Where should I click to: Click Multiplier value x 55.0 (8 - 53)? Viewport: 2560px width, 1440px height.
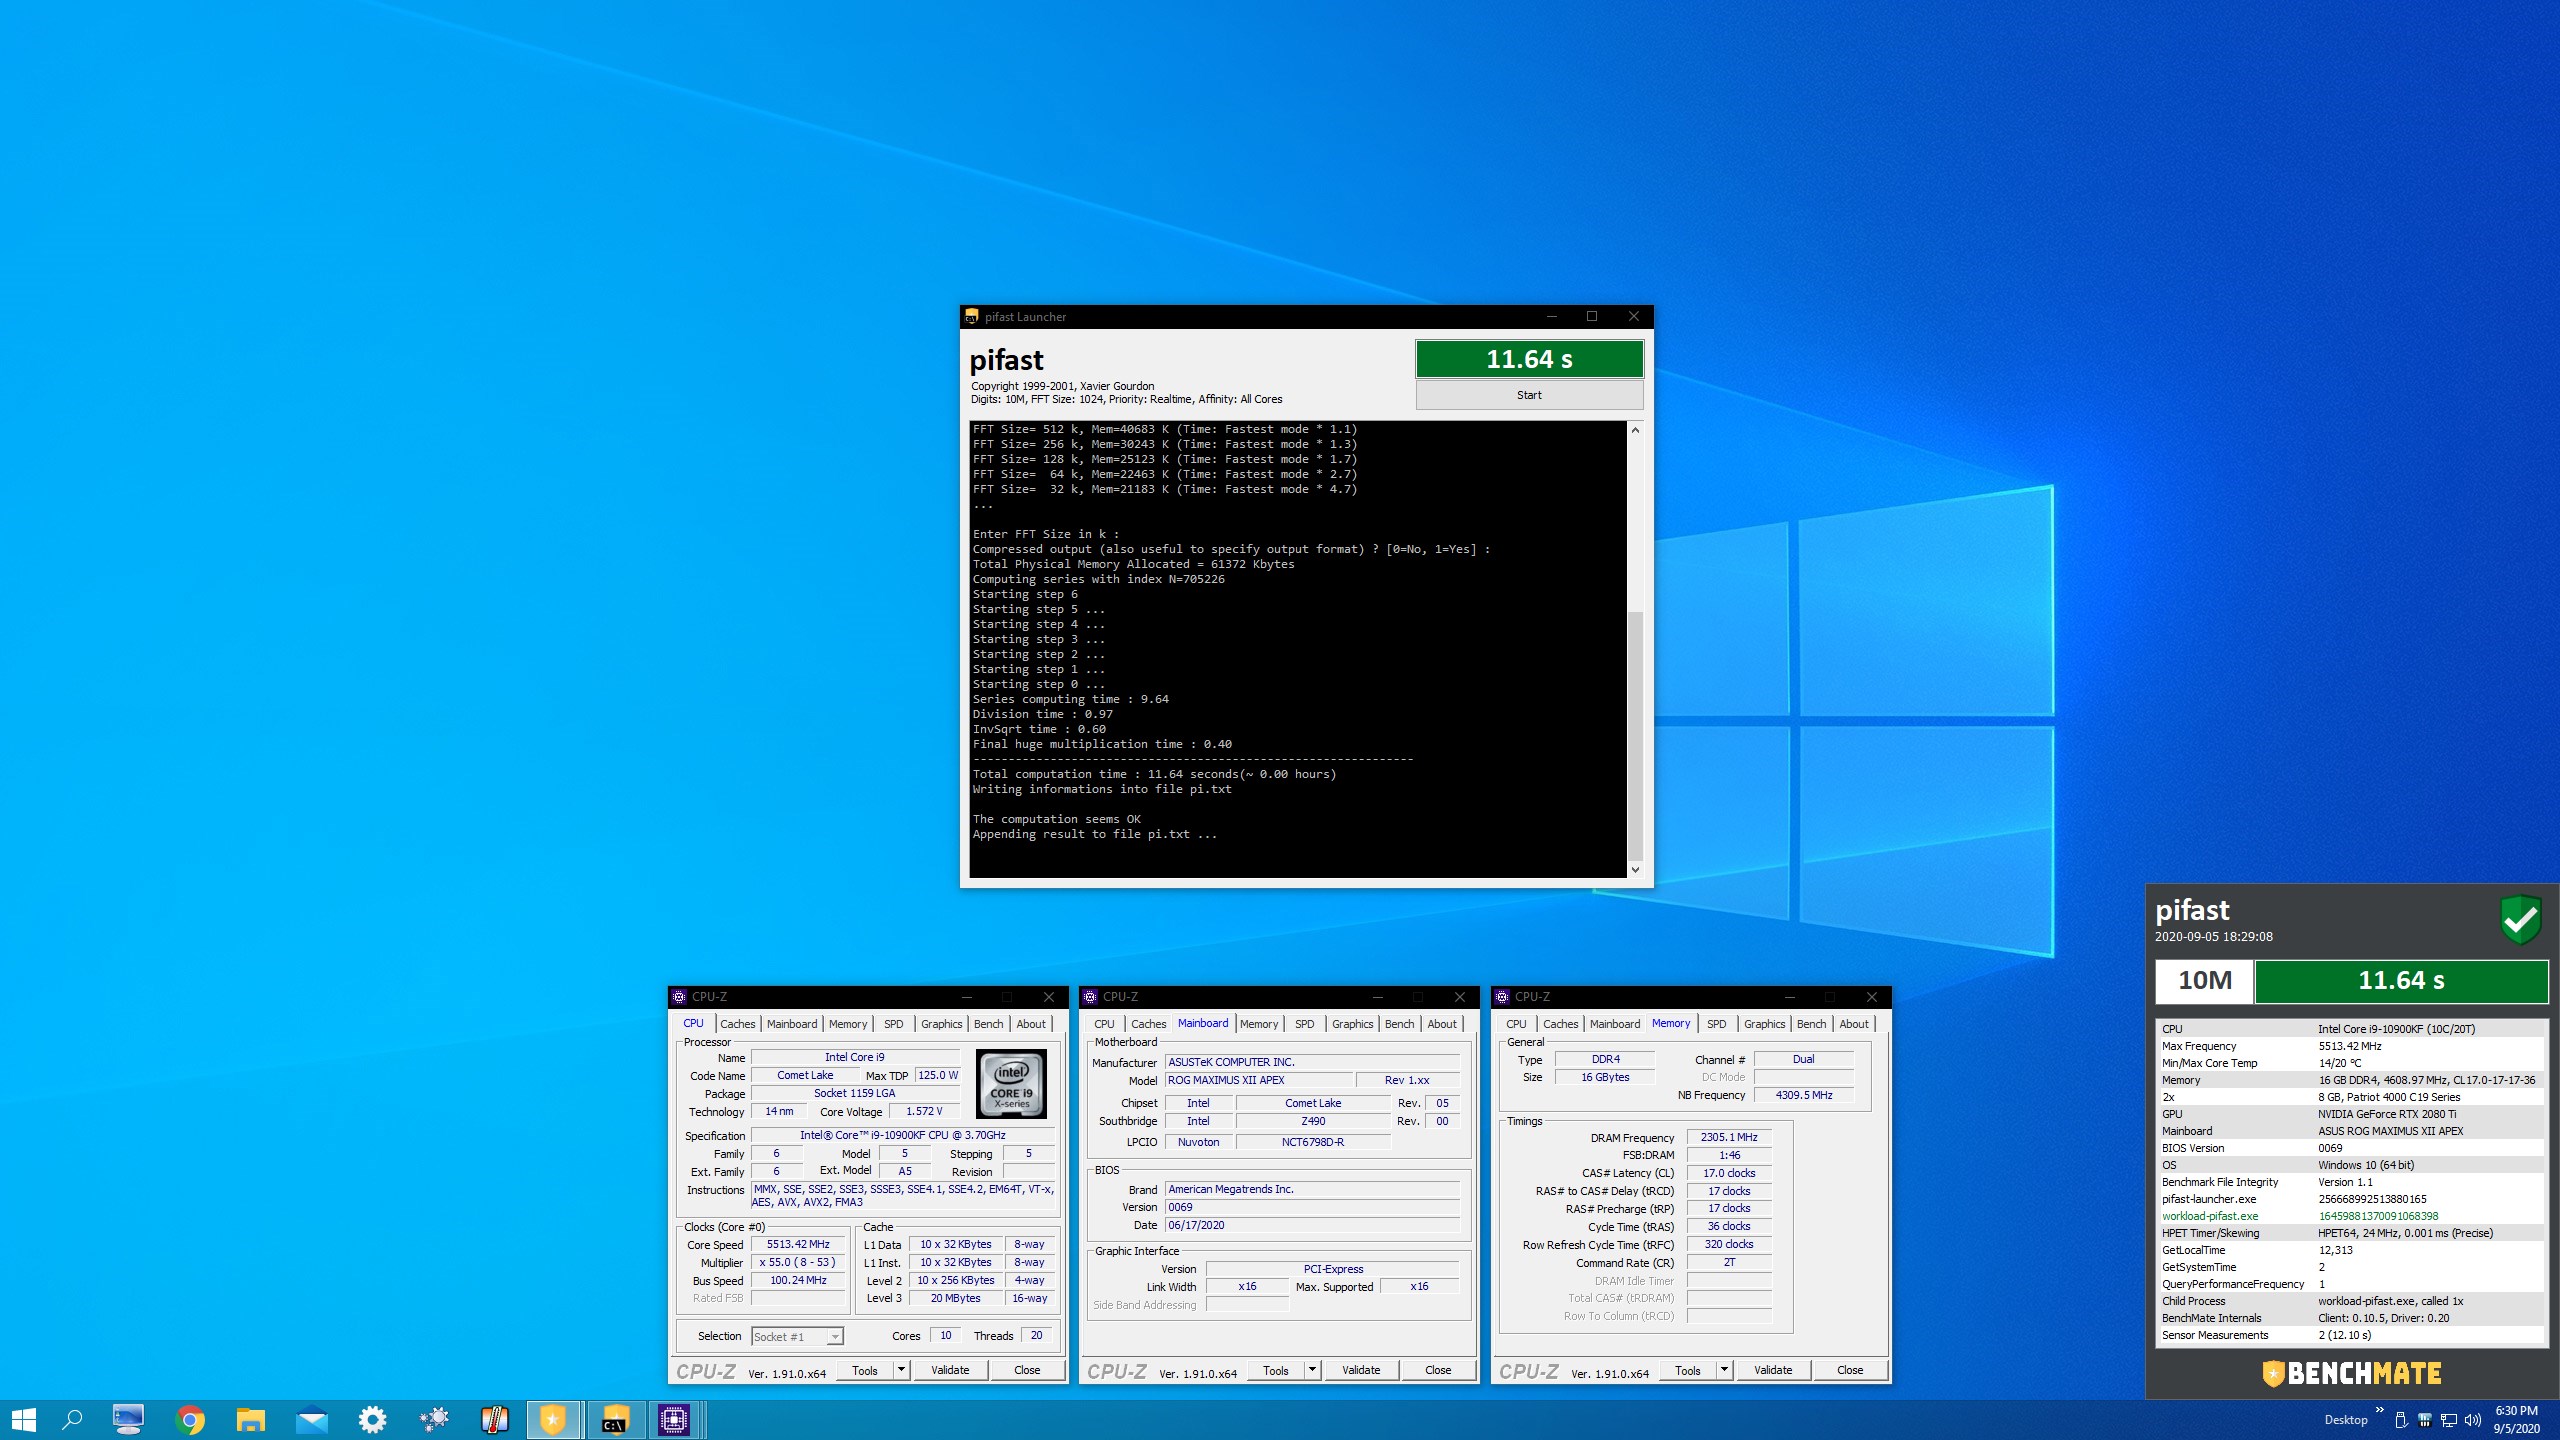click(x=798, y=1262)
